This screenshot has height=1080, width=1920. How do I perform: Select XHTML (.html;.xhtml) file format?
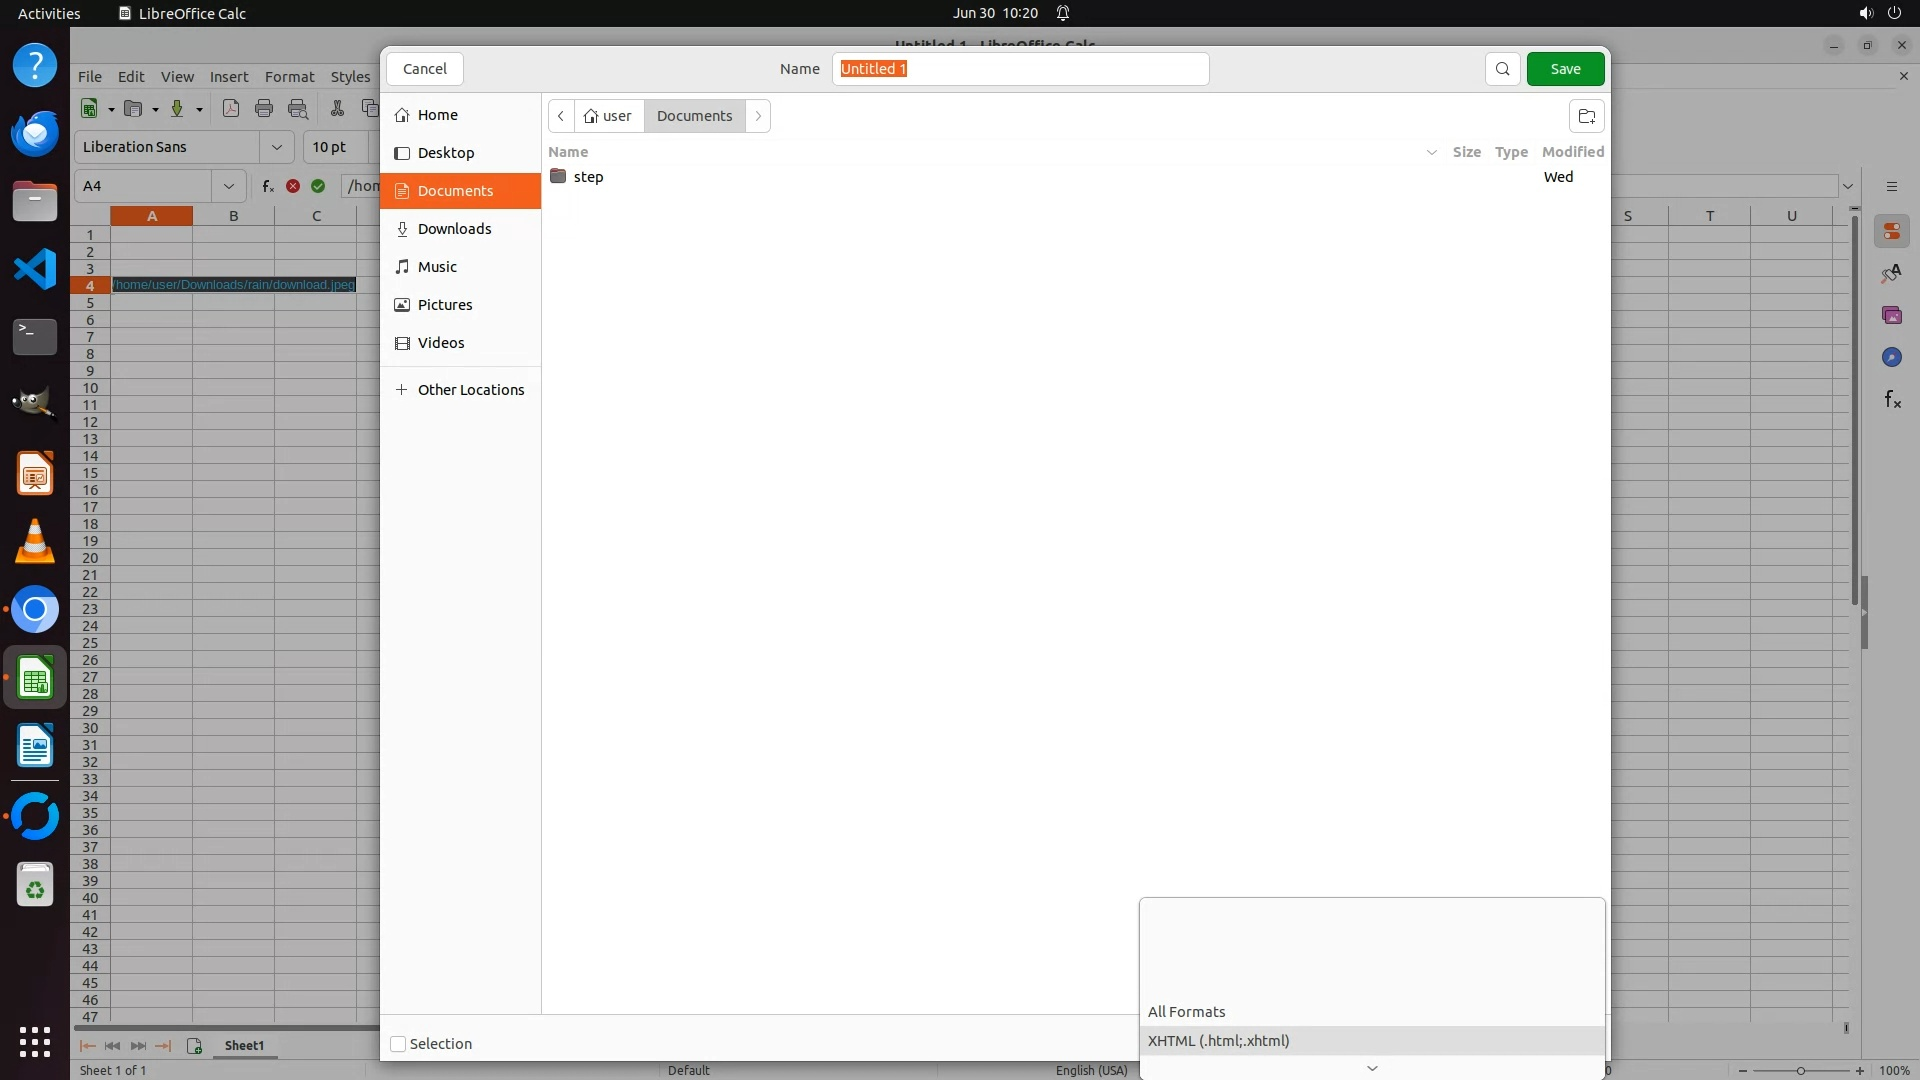coord(1218,1041)
